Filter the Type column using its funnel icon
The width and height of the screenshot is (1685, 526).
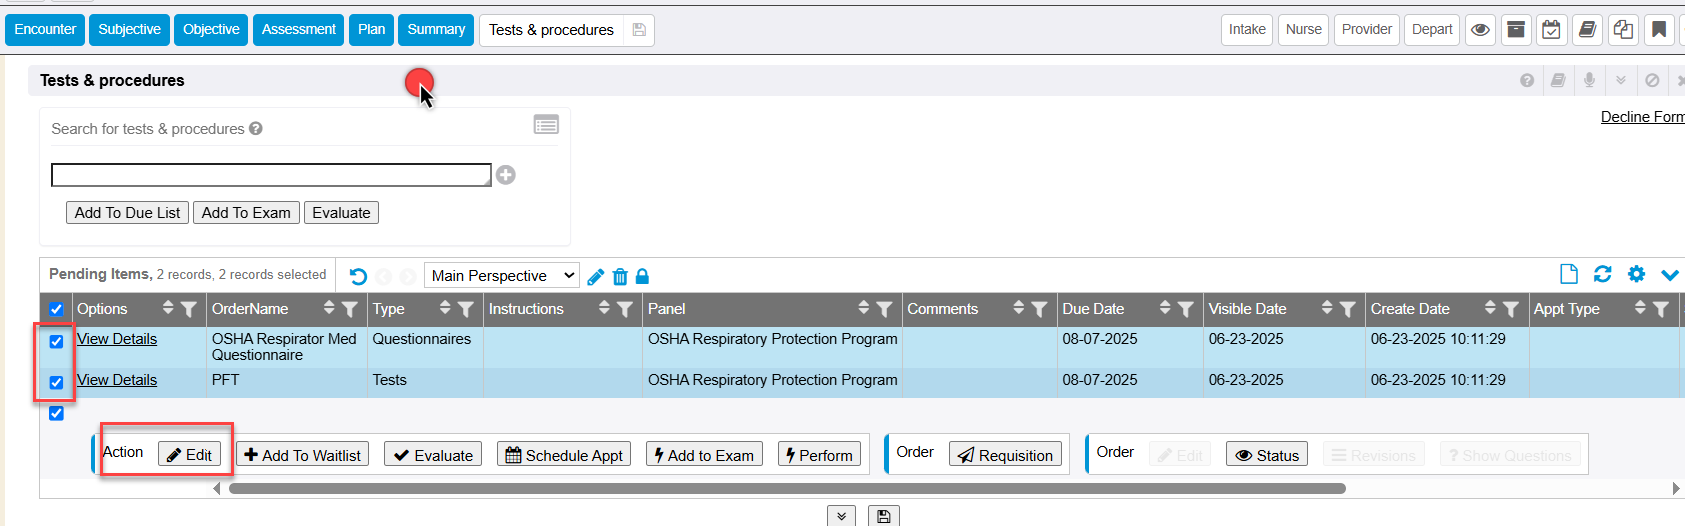click(465, 310)
